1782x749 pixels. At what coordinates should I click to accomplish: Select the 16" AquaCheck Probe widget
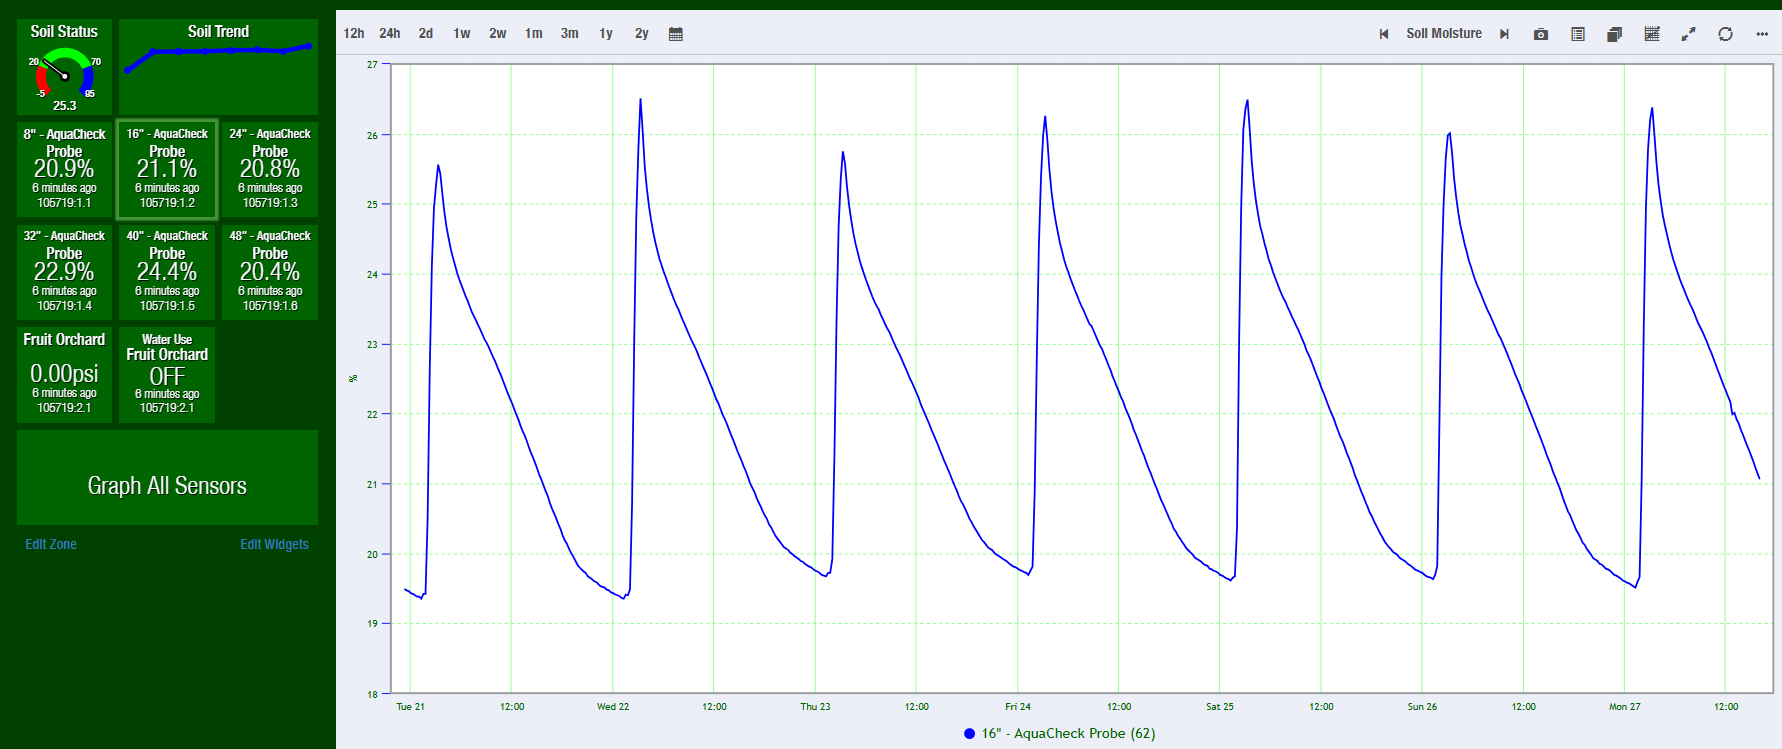[167, 169]
